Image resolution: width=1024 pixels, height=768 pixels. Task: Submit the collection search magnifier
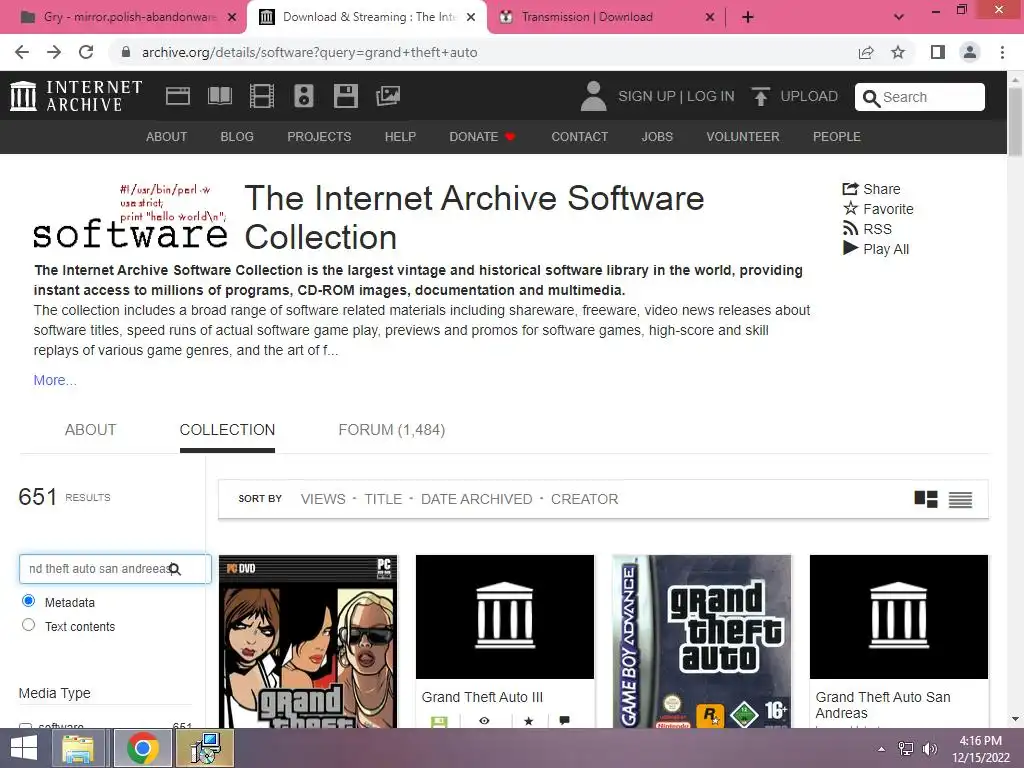pyautogui.click(x=174, y=569)
